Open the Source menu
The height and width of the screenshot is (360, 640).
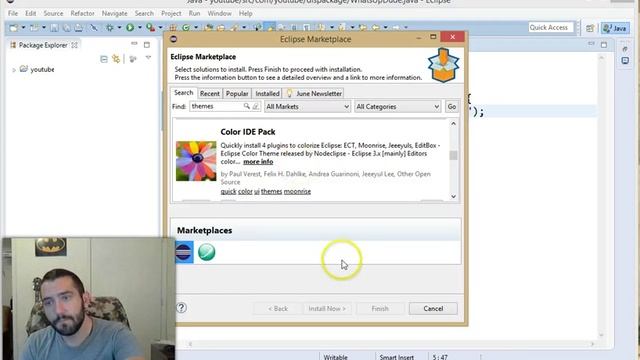click(53, 13)
